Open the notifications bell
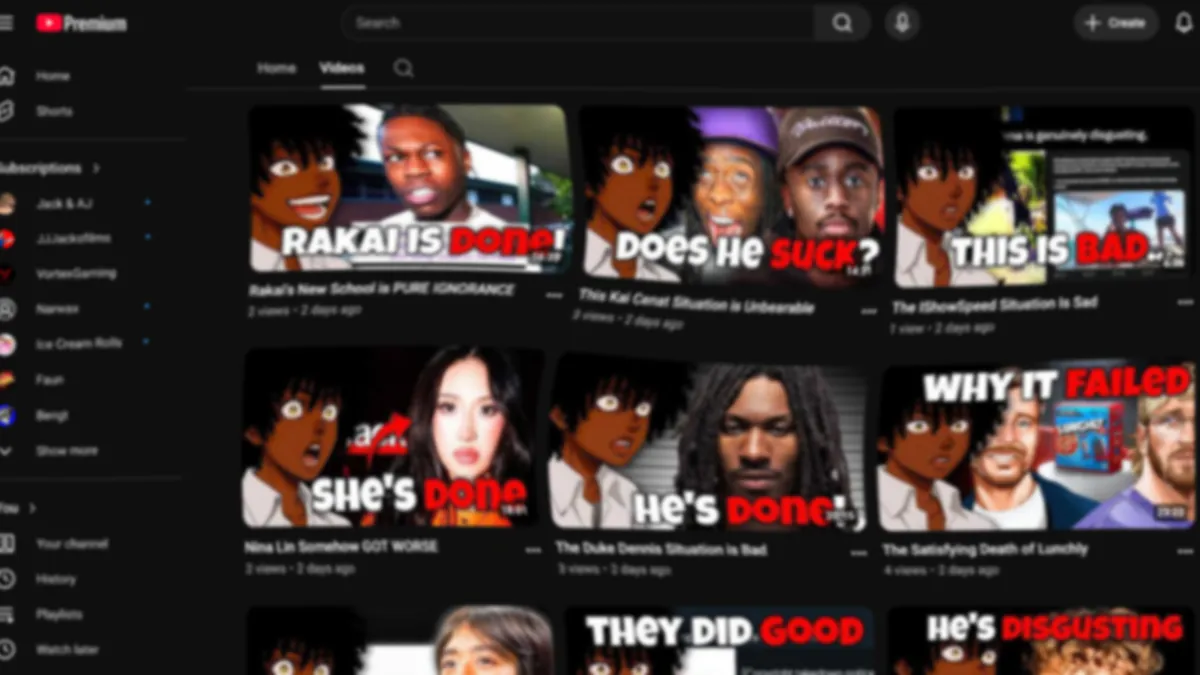The image size is (1200, 675). pos(1184,23)
